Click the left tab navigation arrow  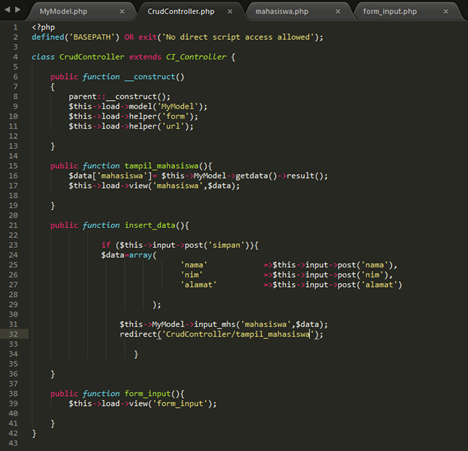coord(7,10)
